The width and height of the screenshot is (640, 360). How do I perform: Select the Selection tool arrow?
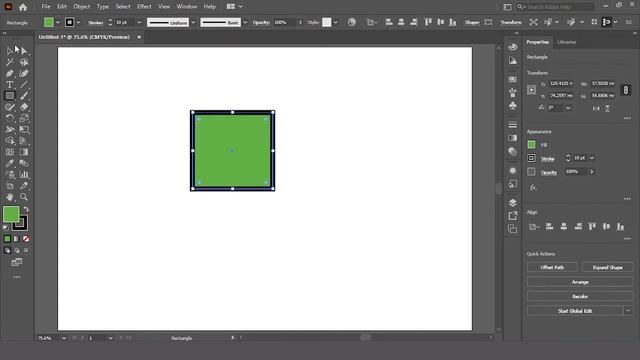point(10,51)
